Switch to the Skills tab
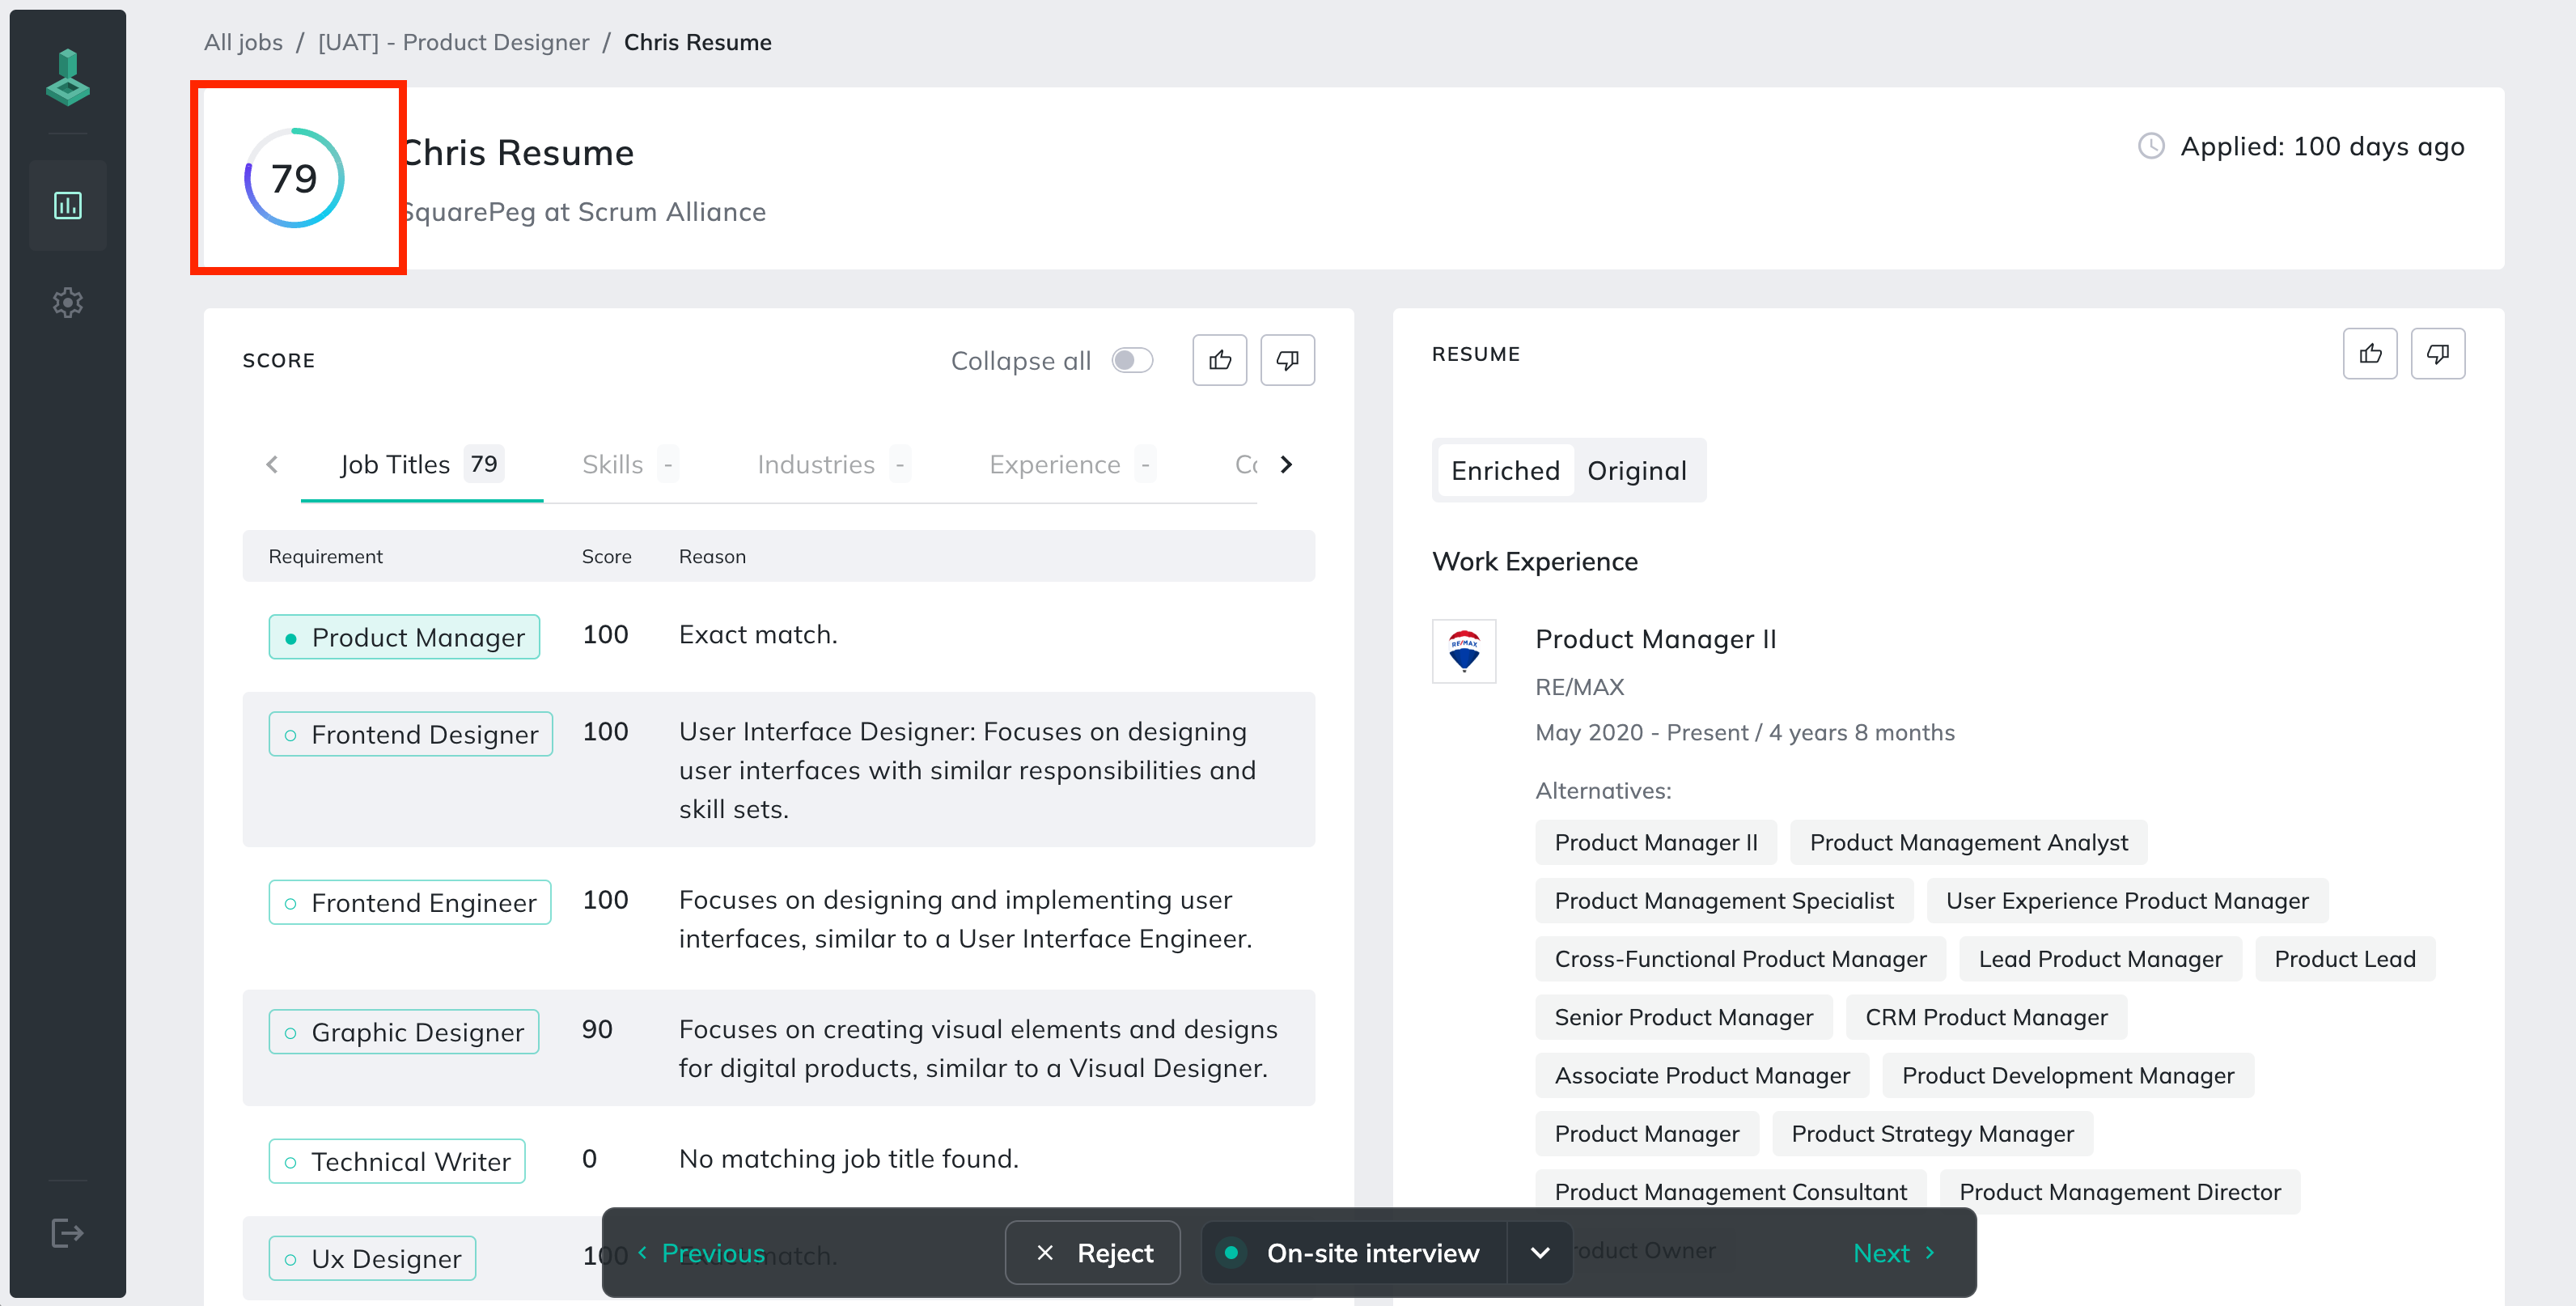The image size is (2576, 1306). point(630,465)
